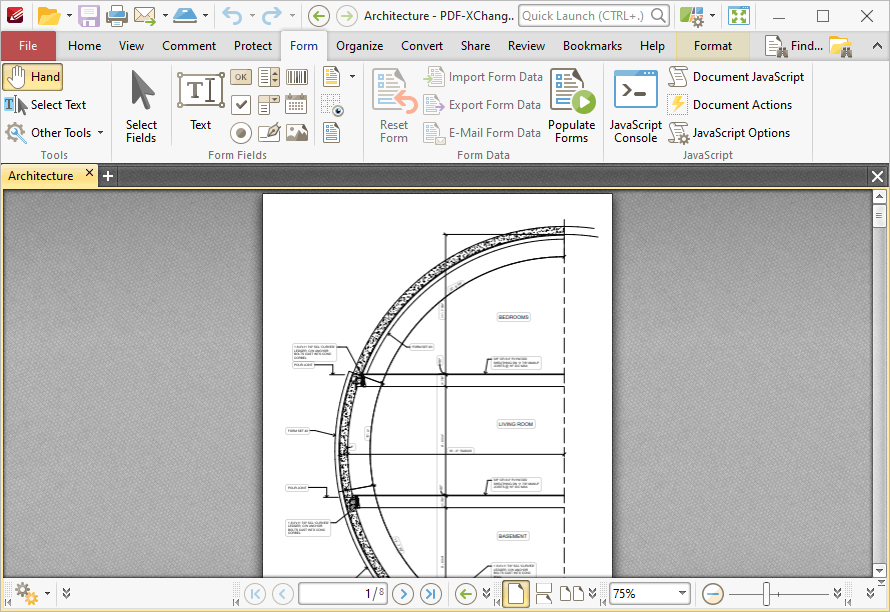890x612 pixels.
Task: Collapse the ribbon with the chevron
Action: click(x=877, y=46)
